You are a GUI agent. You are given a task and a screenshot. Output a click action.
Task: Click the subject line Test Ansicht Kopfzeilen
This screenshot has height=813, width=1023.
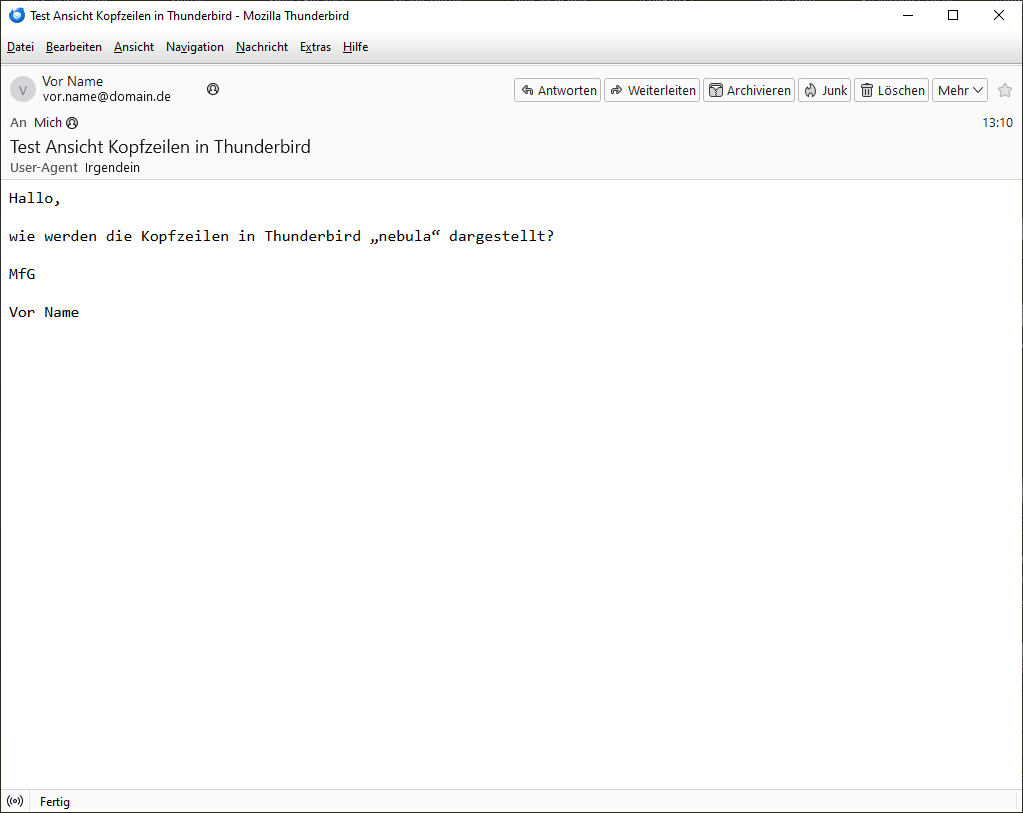coord(160,147)
